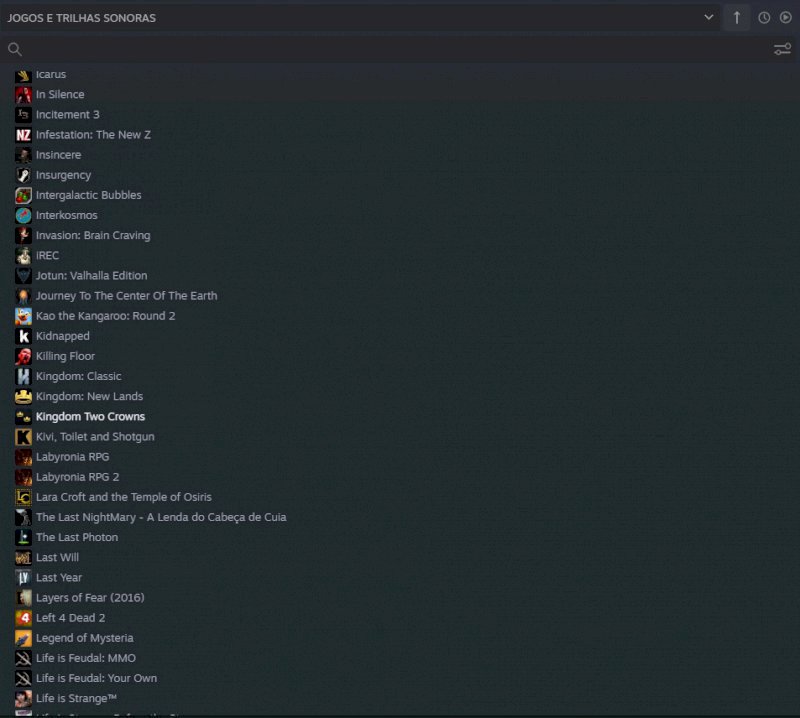
Task: Select Intergalactic Bubbles game icon
Action: click(x=24, y=195)
